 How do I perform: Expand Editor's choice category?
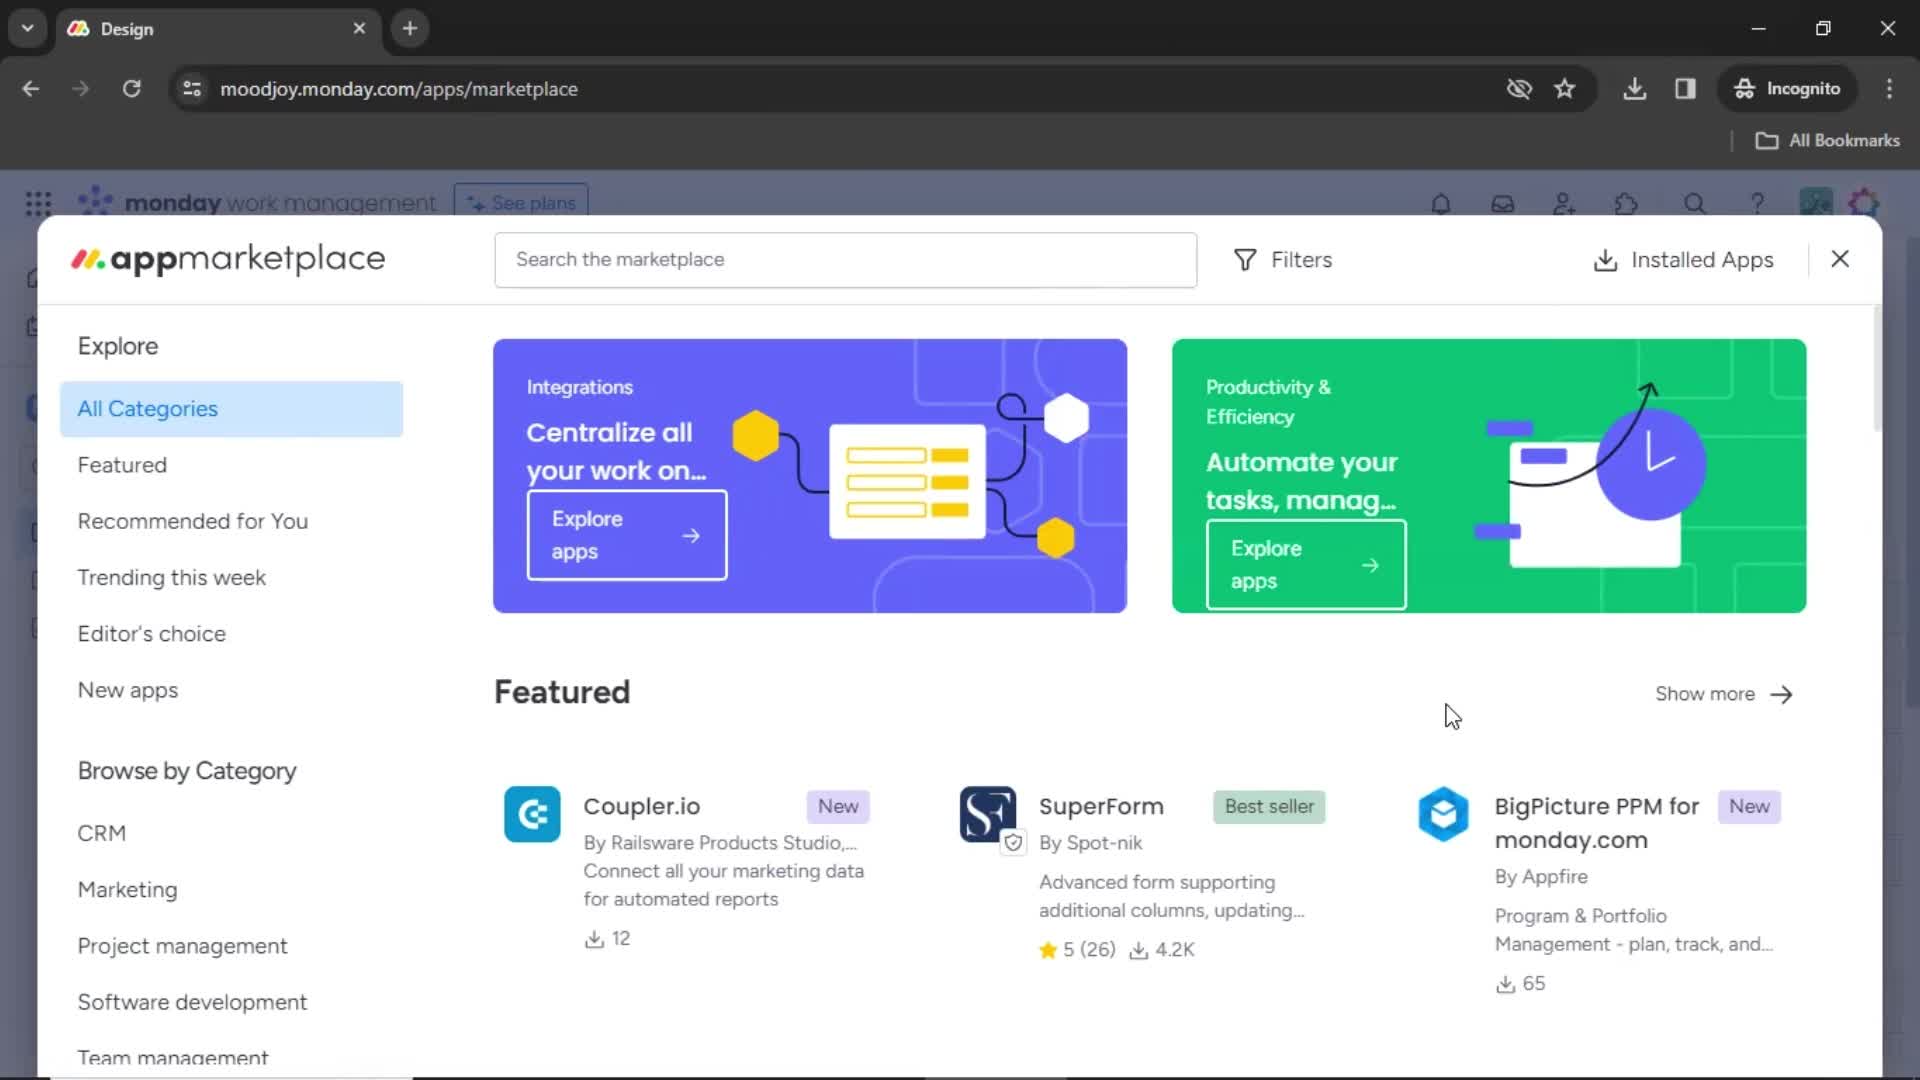click(152, 633)
